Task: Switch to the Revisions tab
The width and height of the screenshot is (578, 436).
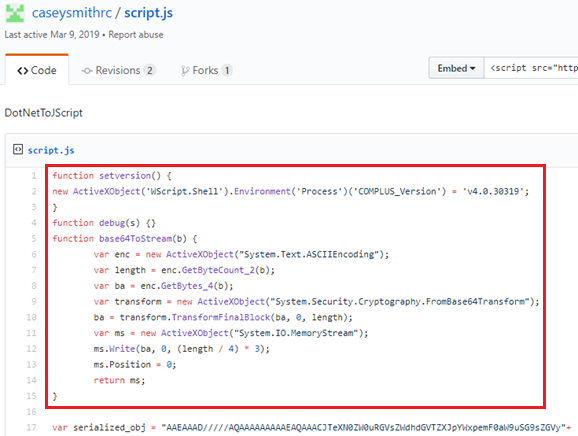Action: pyautogui.click(x=119, y=70)
